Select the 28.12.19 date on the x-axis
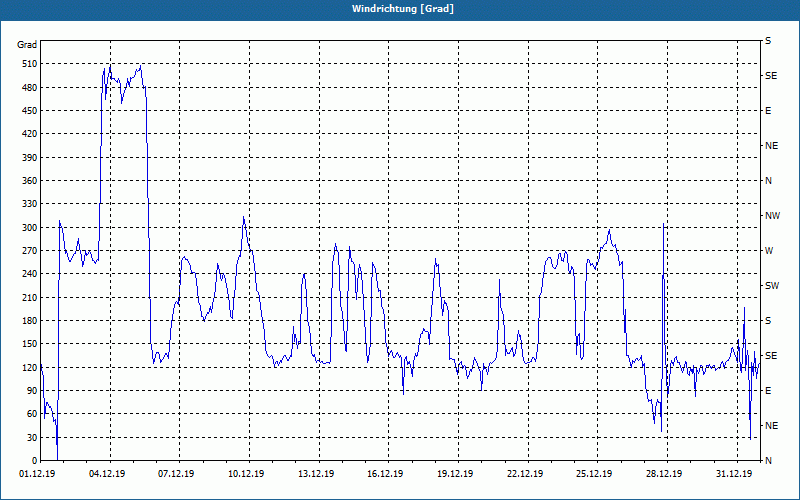The width and height of the screenshot is (800, 500). pyautogui.click(x=664, y=474)
